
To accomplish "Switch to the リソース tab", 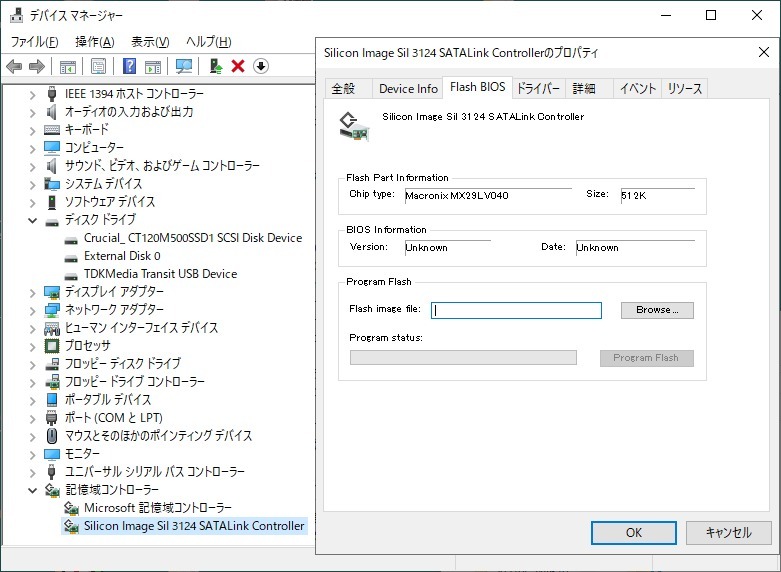I will [x=685, y=89].
